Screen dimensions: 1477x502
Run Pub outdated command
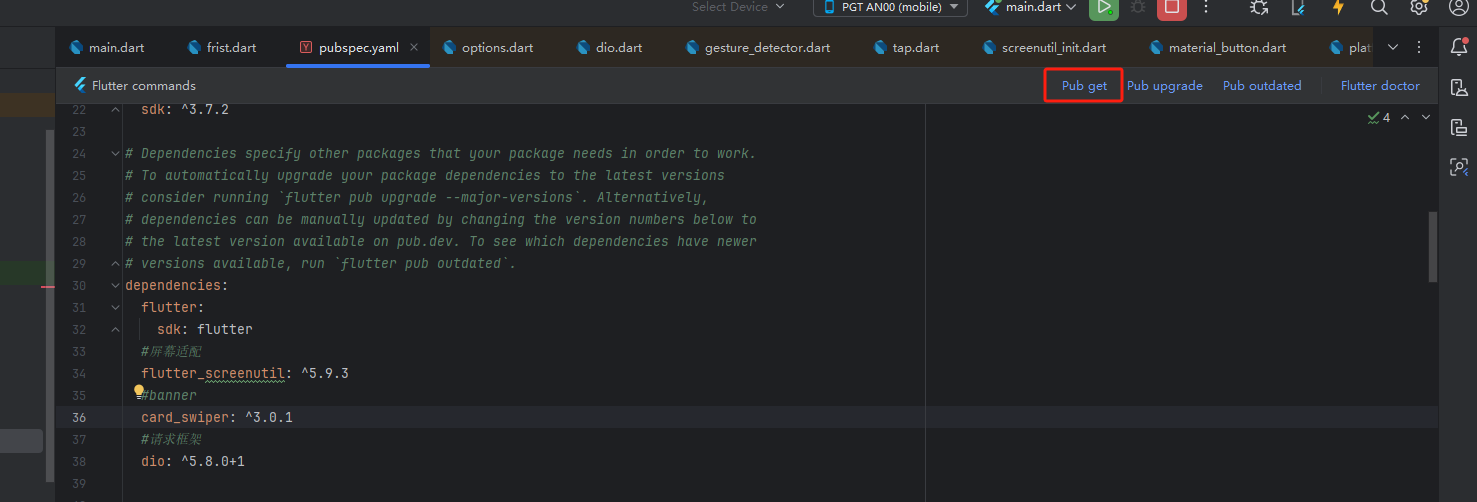pos(1262,86)
